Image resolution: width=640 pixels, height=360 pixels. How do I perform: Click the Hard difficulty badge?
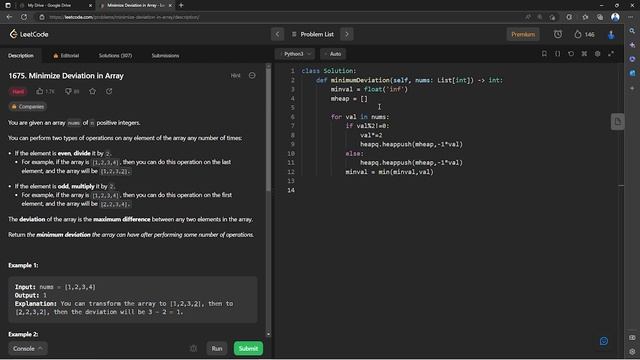18,91
